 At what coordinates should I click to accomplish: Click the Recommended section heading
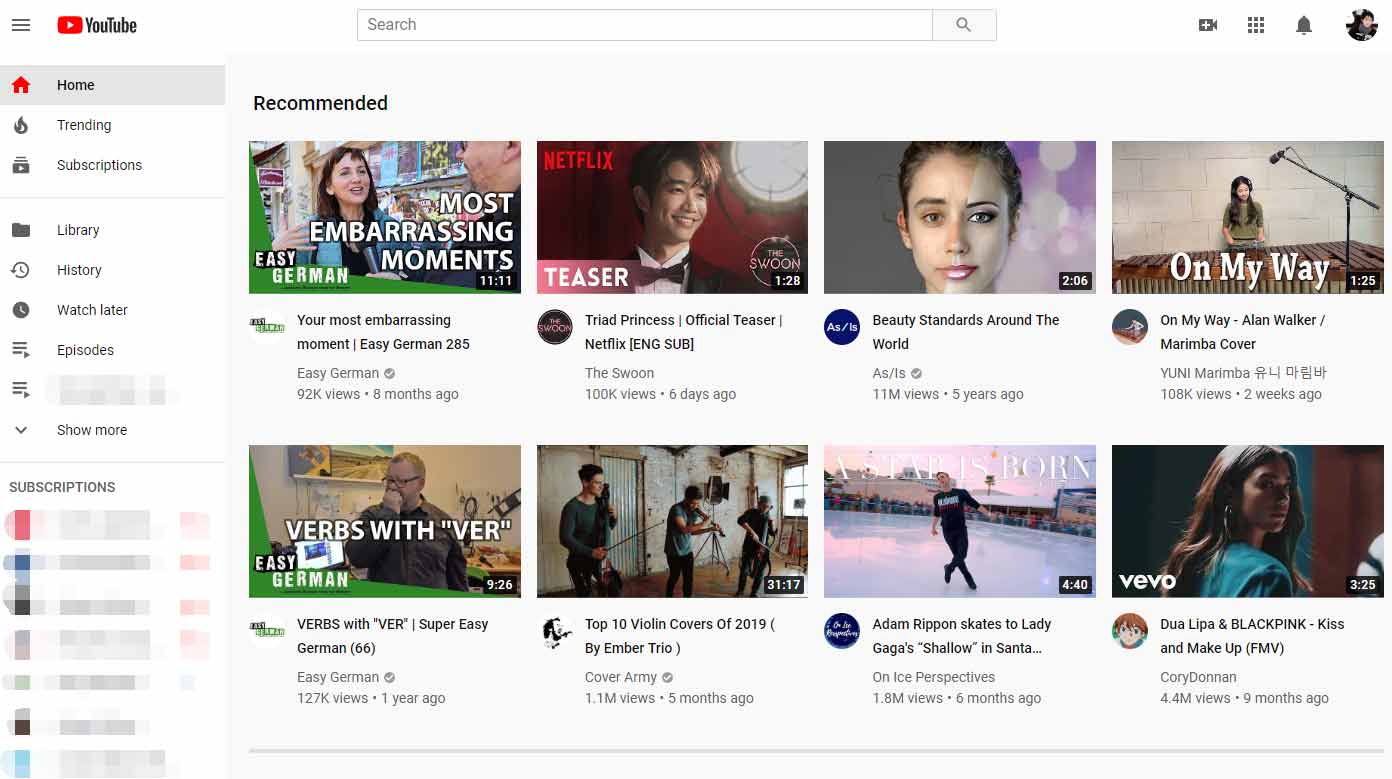click(320, 103)
